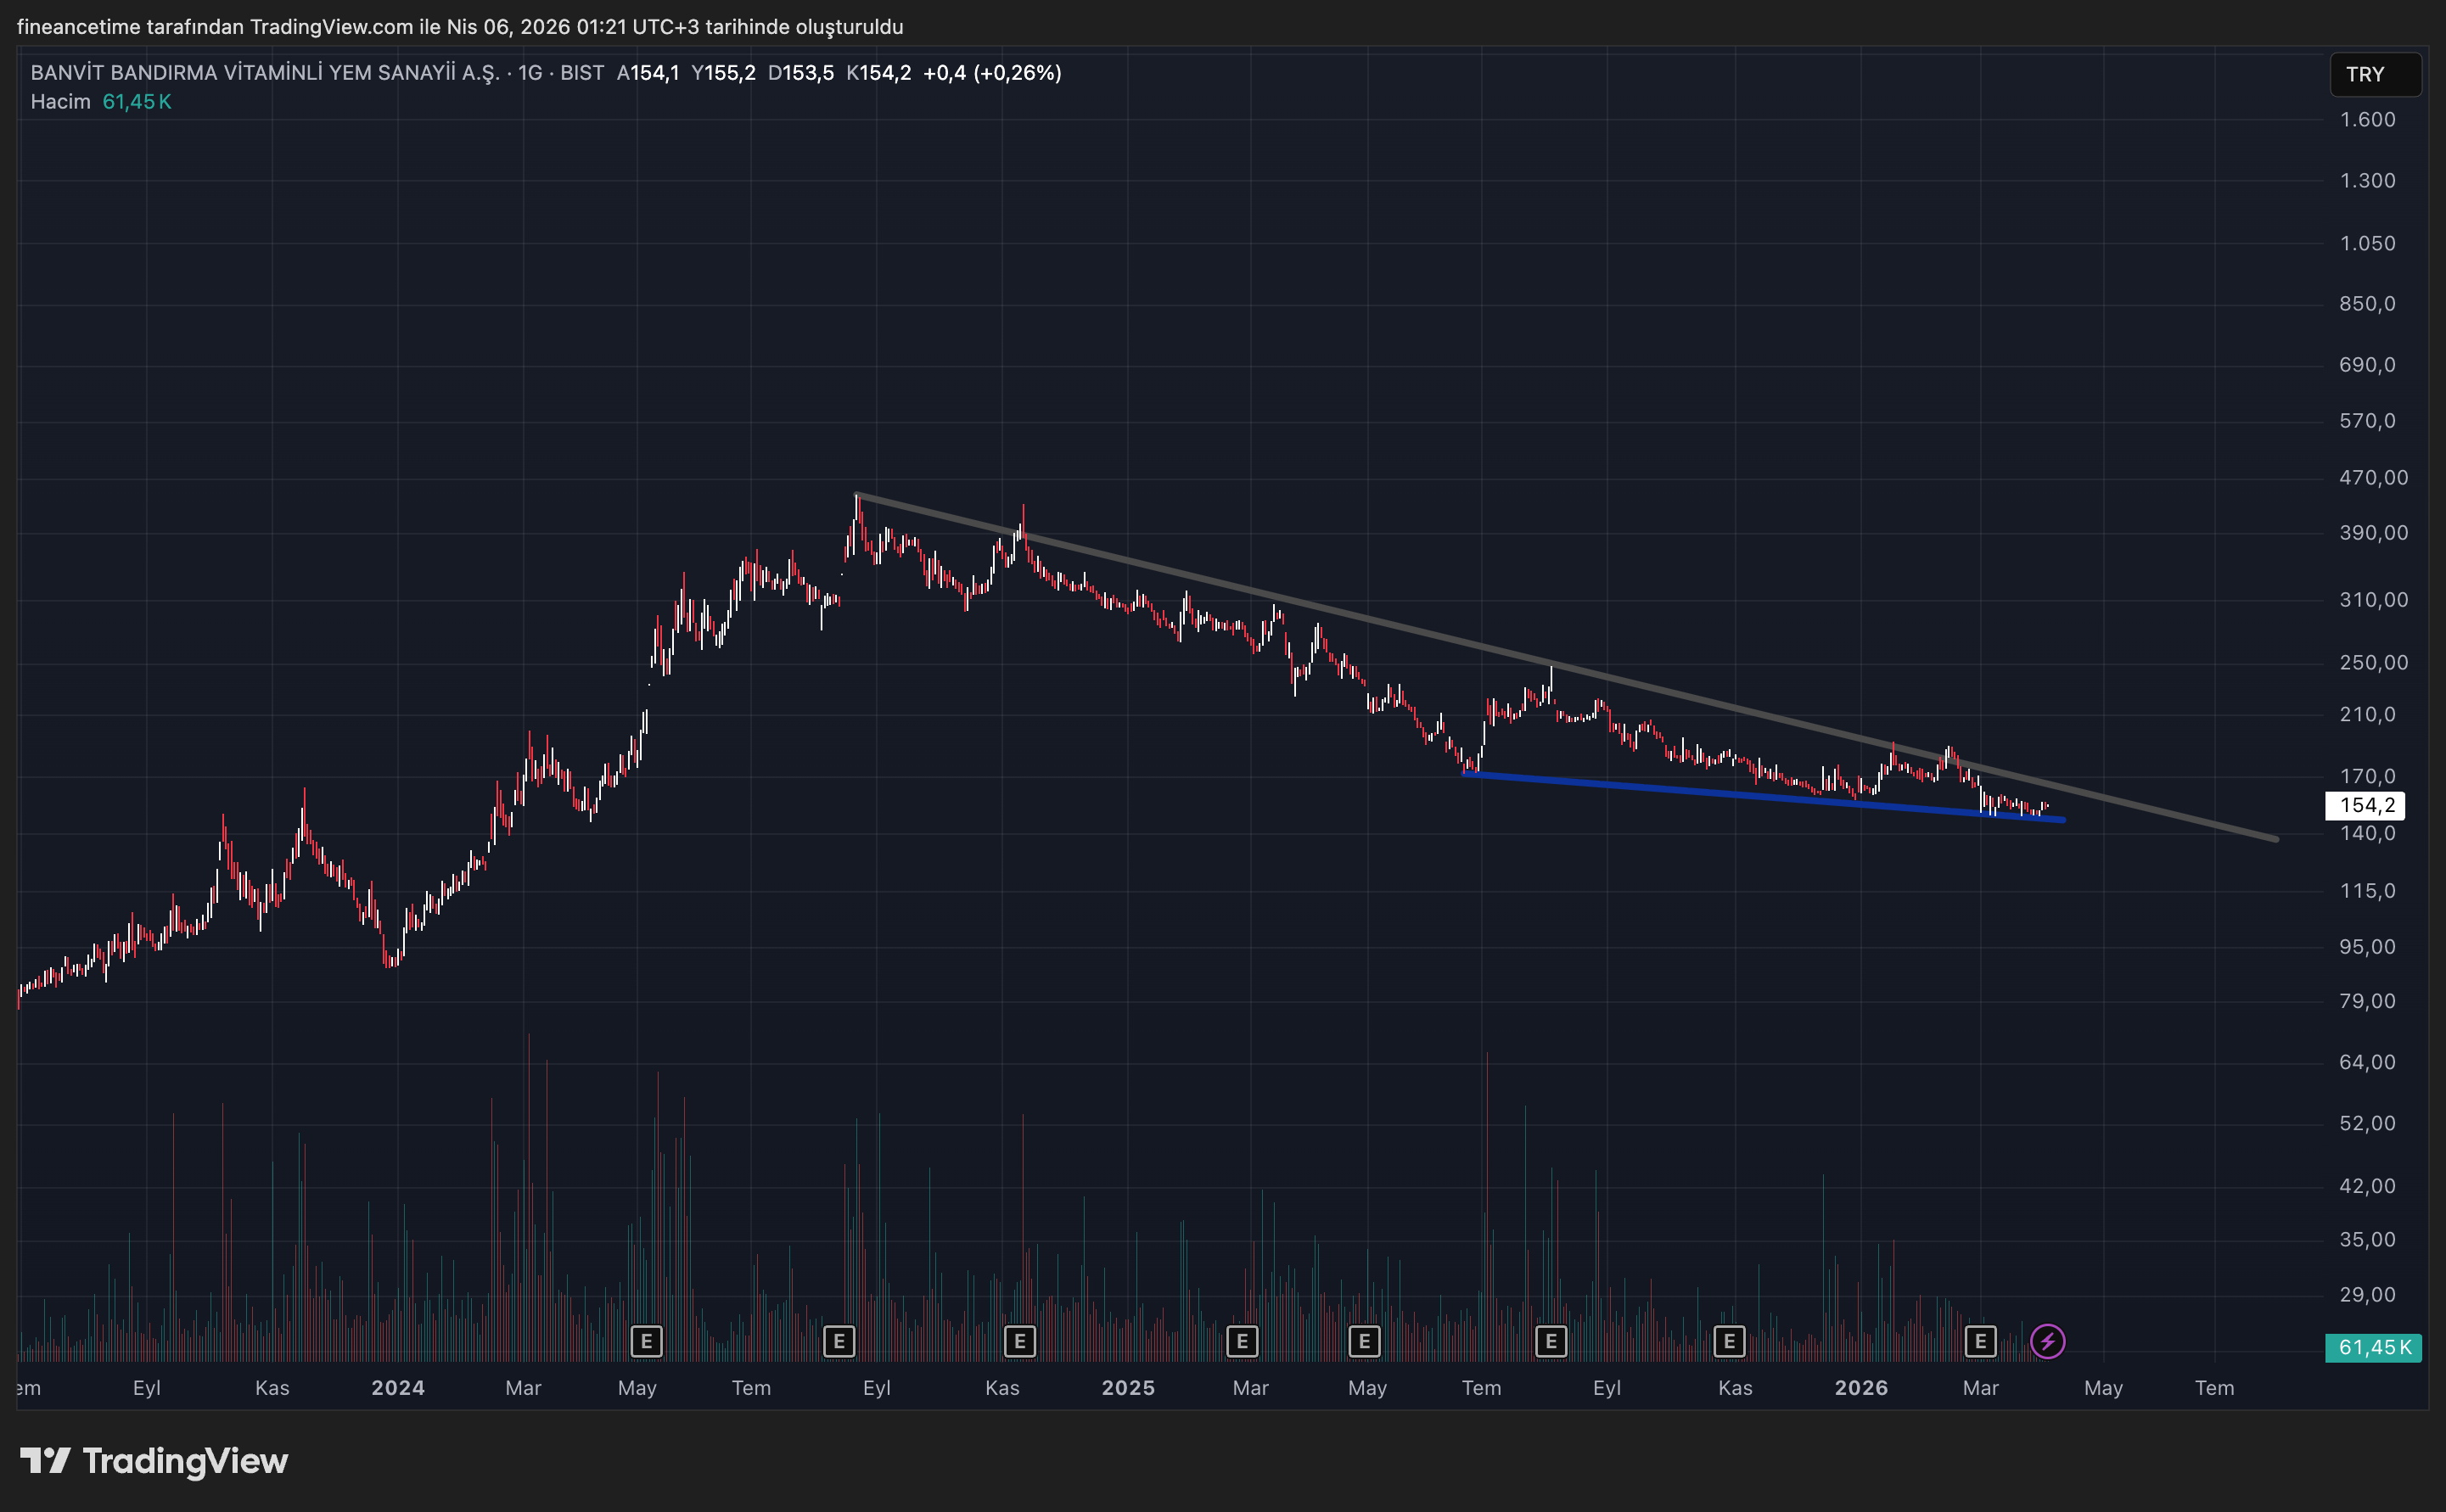2446x1512 pixels.
Task: Click the BANVİT BANDIRMA symbol title
Action: point(265,73)
